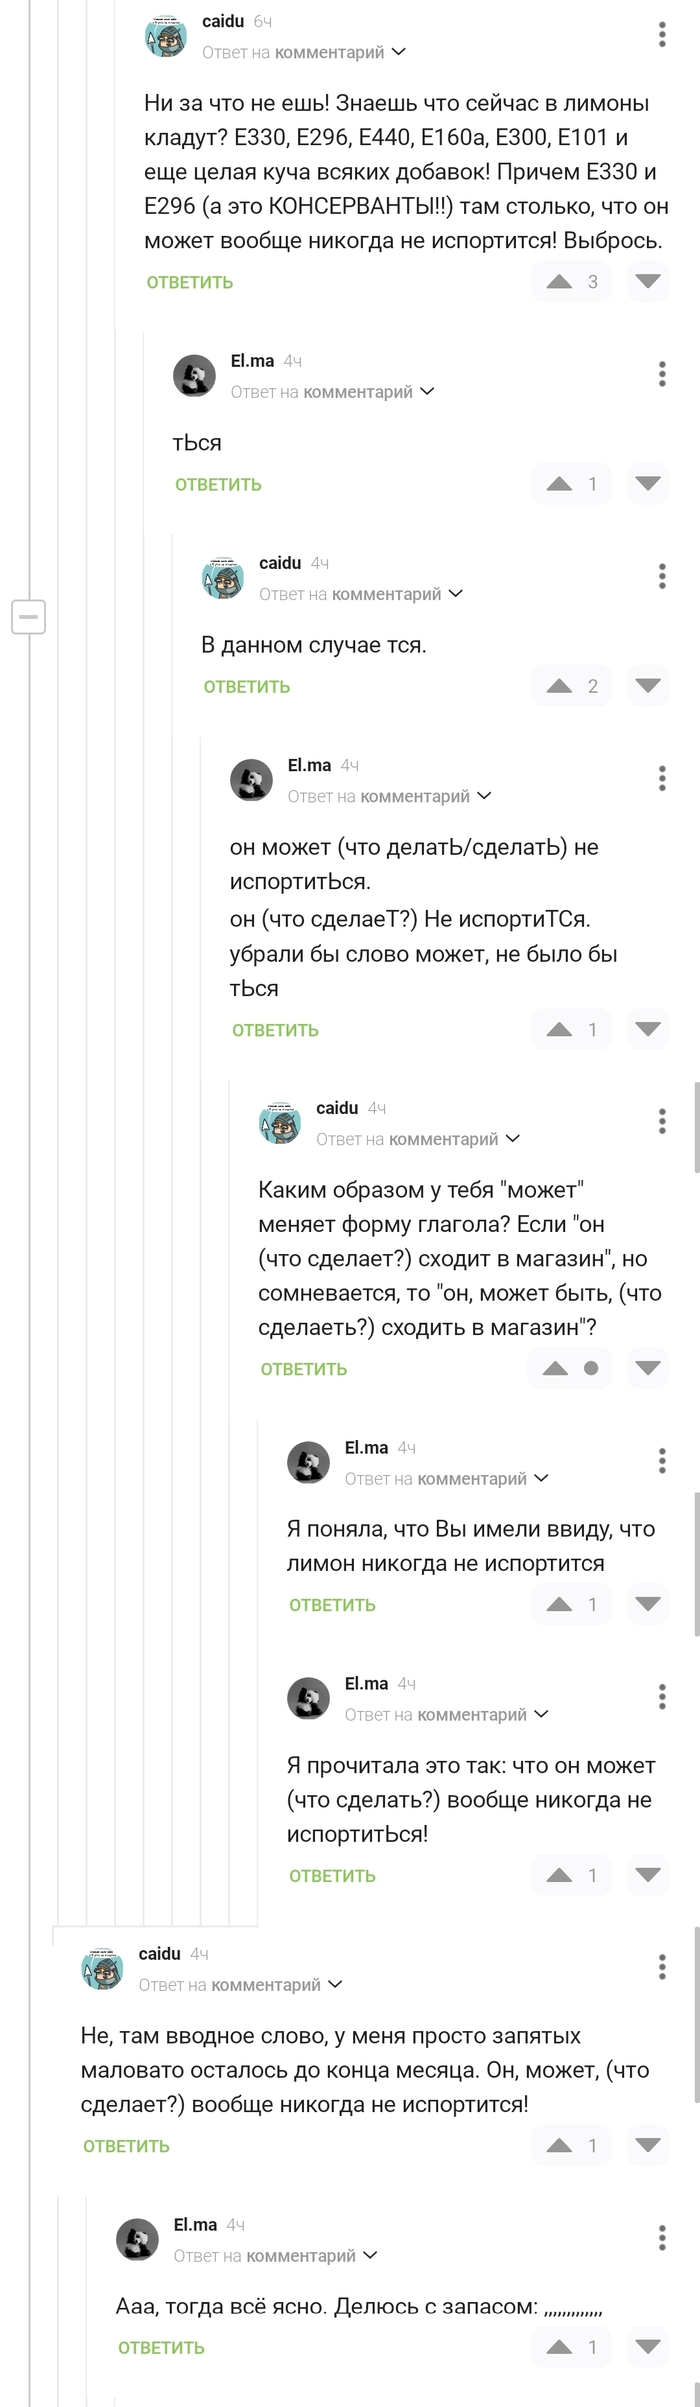700x2407 pixels.
Task: Downvote El.ma's "тЬся" comment
Action: click(648, 484)
